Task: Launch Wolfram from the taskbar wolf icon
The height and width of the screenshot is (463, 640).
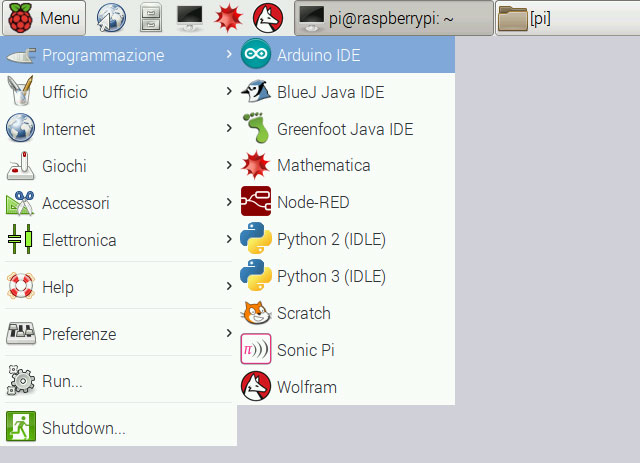Action: 267,18
